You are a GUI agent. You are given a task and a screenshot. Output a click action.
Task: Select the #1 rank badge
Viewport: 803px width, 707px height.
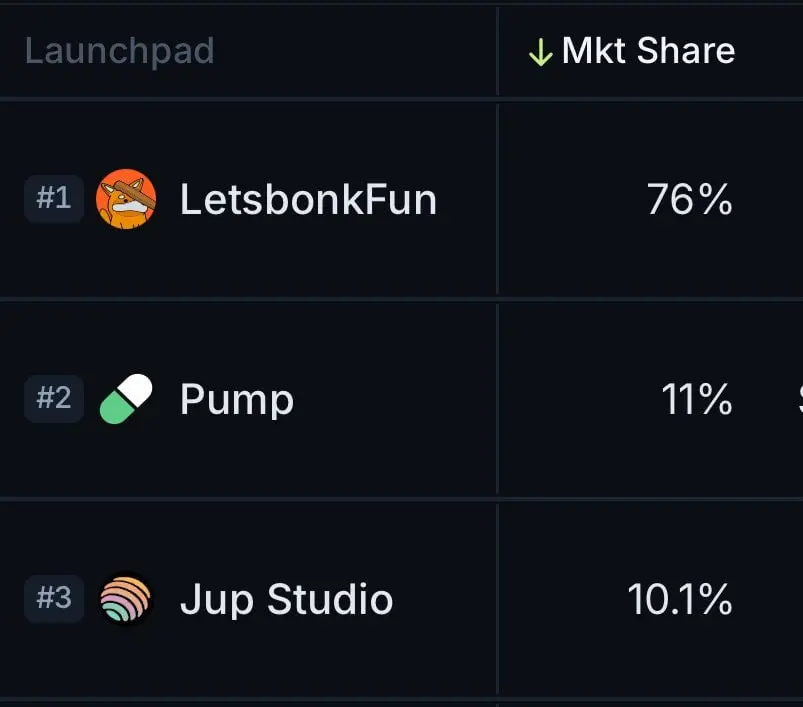(x=54, y=199)
